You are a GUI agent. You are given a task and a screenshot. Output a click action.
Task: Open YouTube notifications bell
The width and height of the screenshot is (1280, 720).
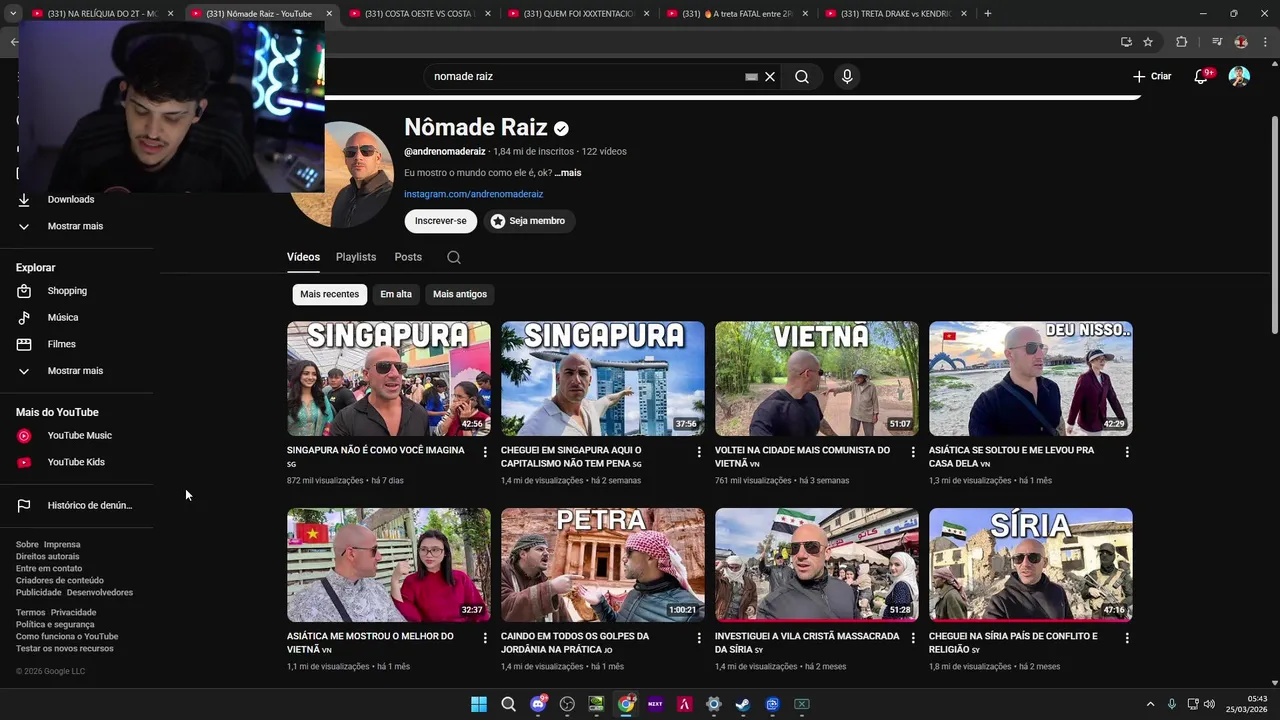click(1201, 76)
